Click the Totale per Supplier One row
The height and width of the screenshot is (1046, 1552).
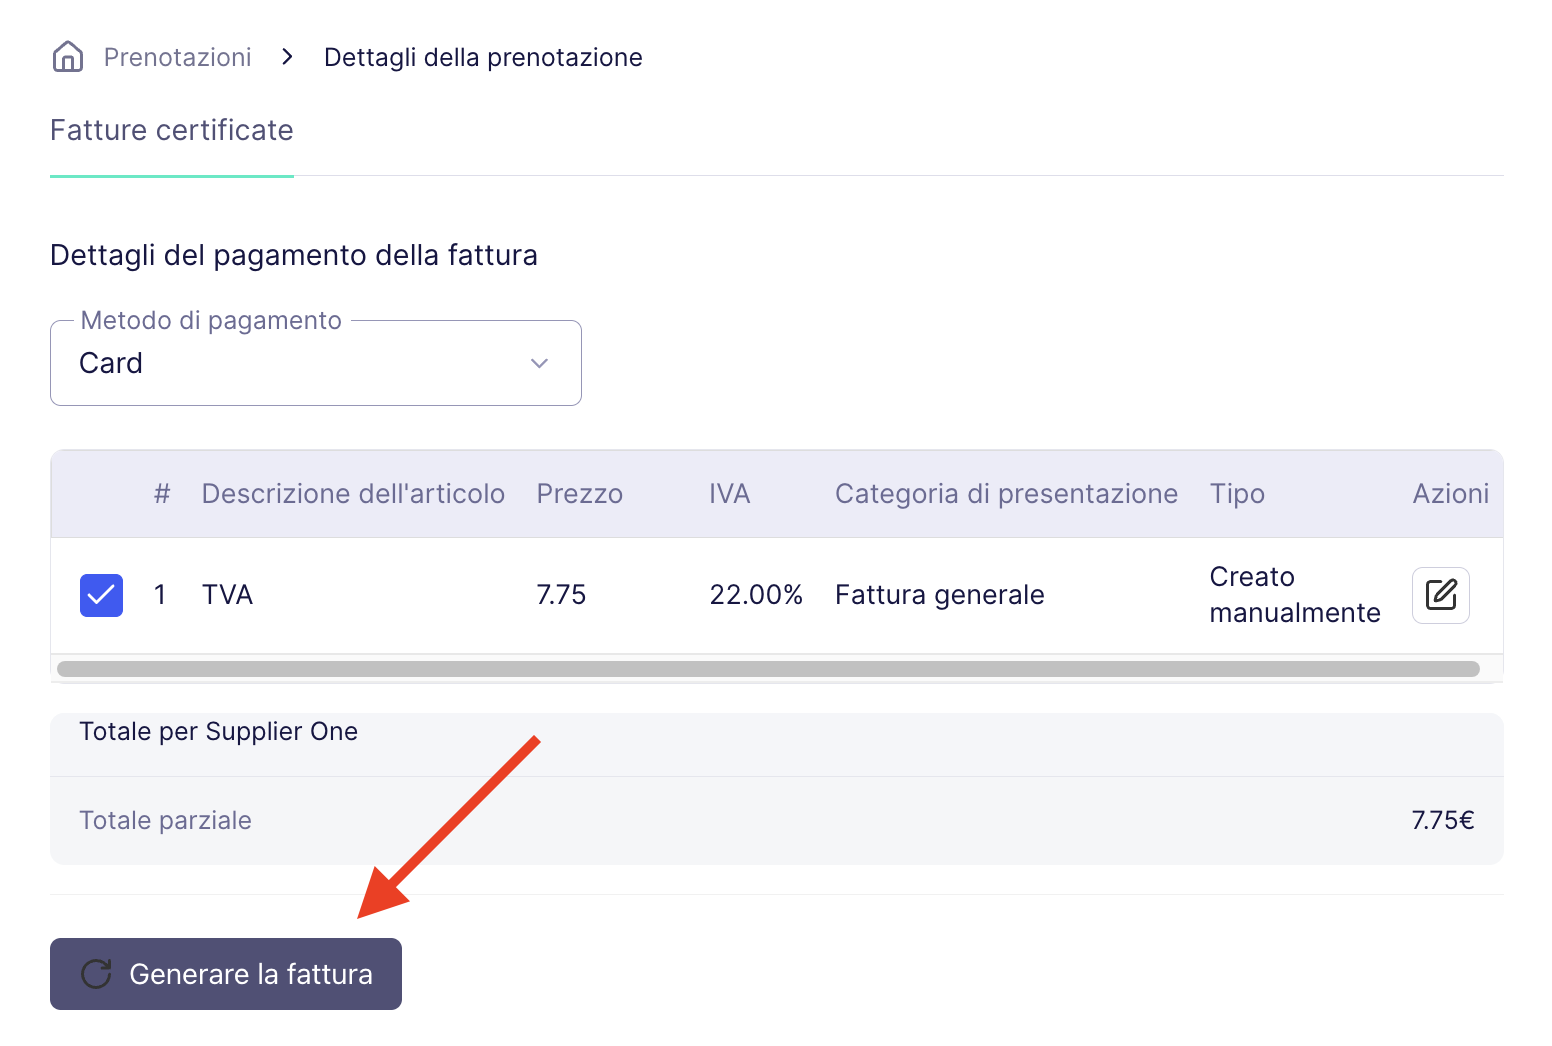(x=777, y=732)
